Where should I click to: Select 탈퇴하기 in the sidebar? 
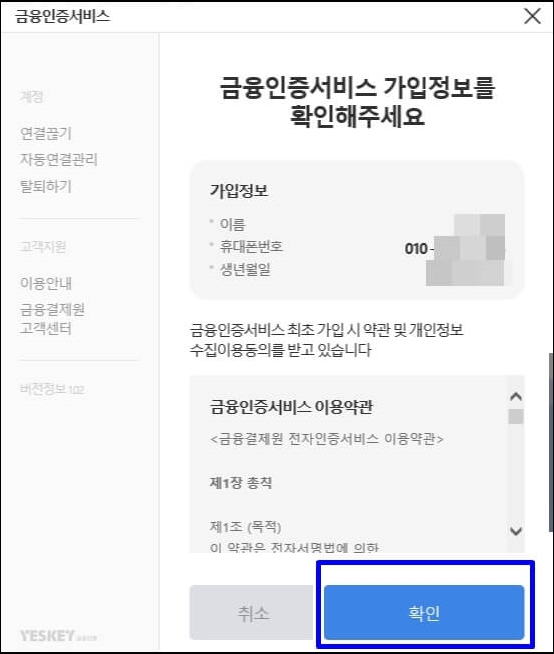(46, 186)
